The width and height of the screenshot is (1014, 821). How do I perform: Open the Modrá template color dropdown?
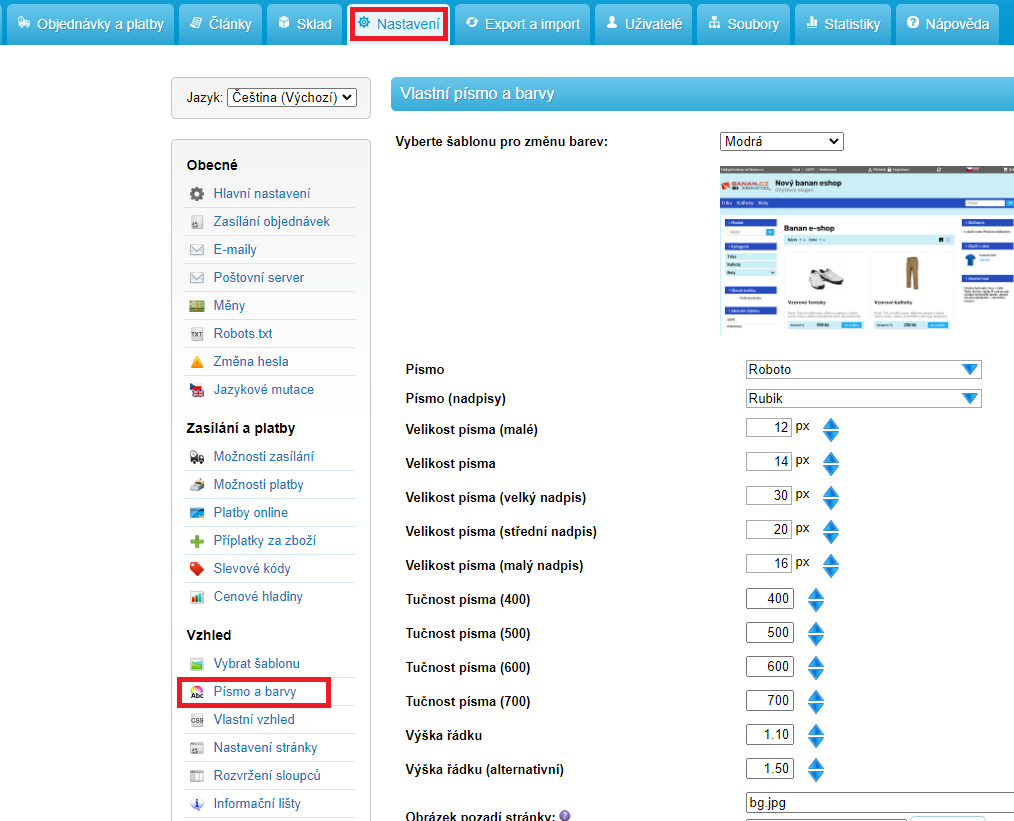781,142
